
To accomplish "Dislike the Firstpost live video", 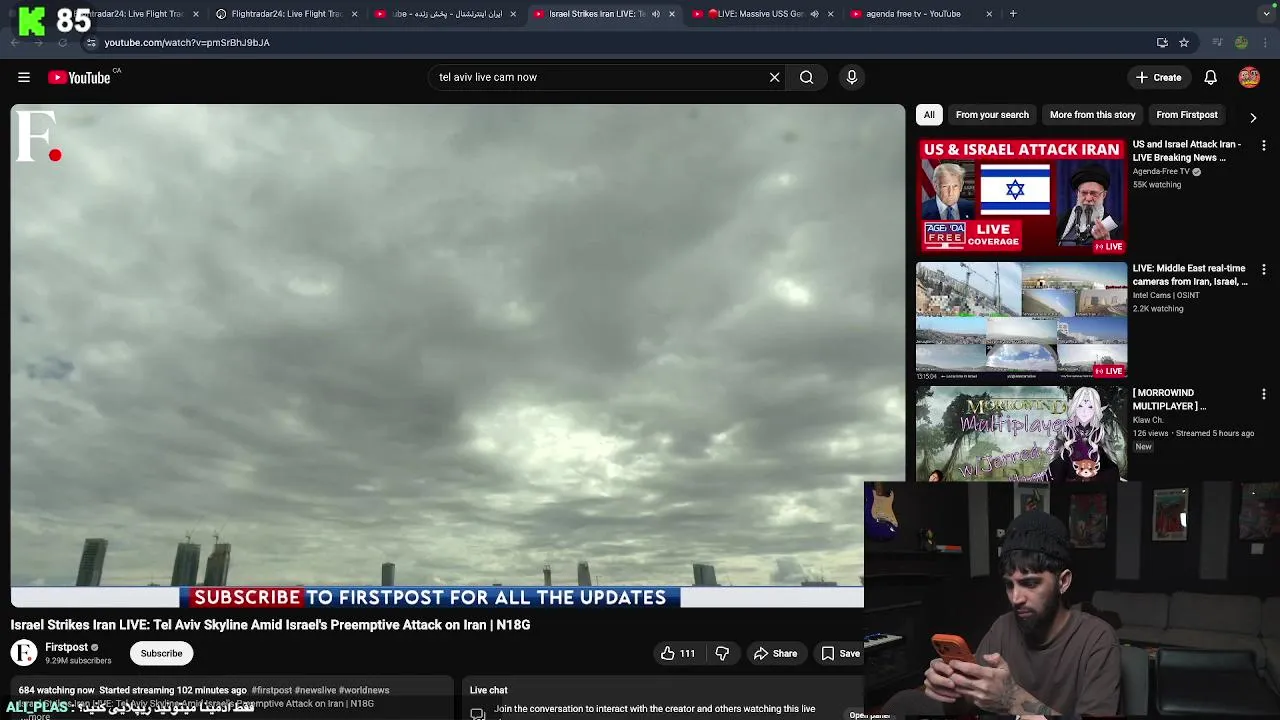I will (x=722, y=653).
